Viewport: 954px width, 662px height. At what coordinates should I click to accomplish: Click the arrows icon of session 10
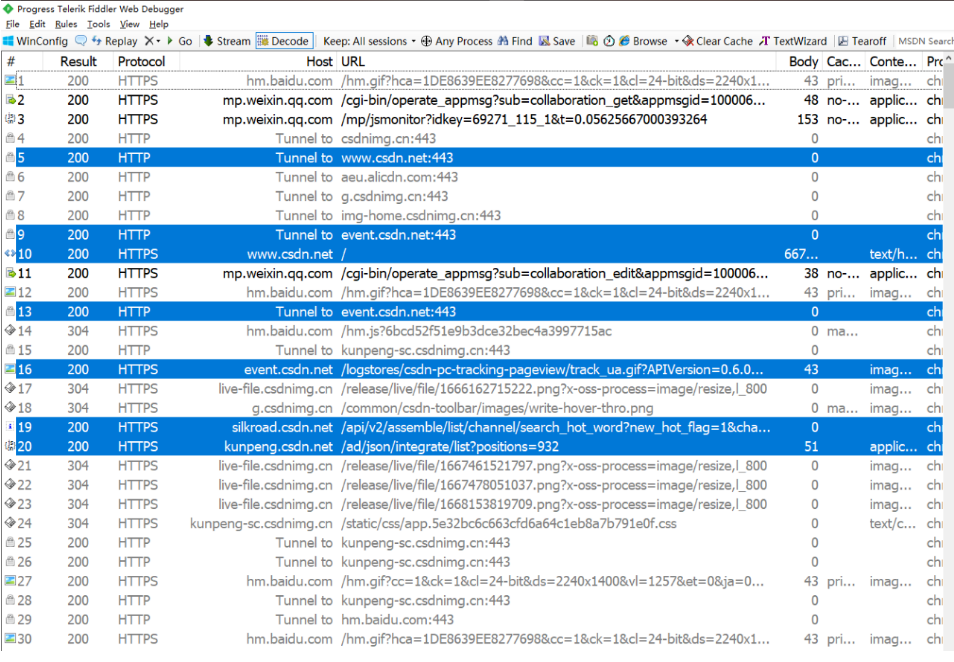tap(10, 254)
